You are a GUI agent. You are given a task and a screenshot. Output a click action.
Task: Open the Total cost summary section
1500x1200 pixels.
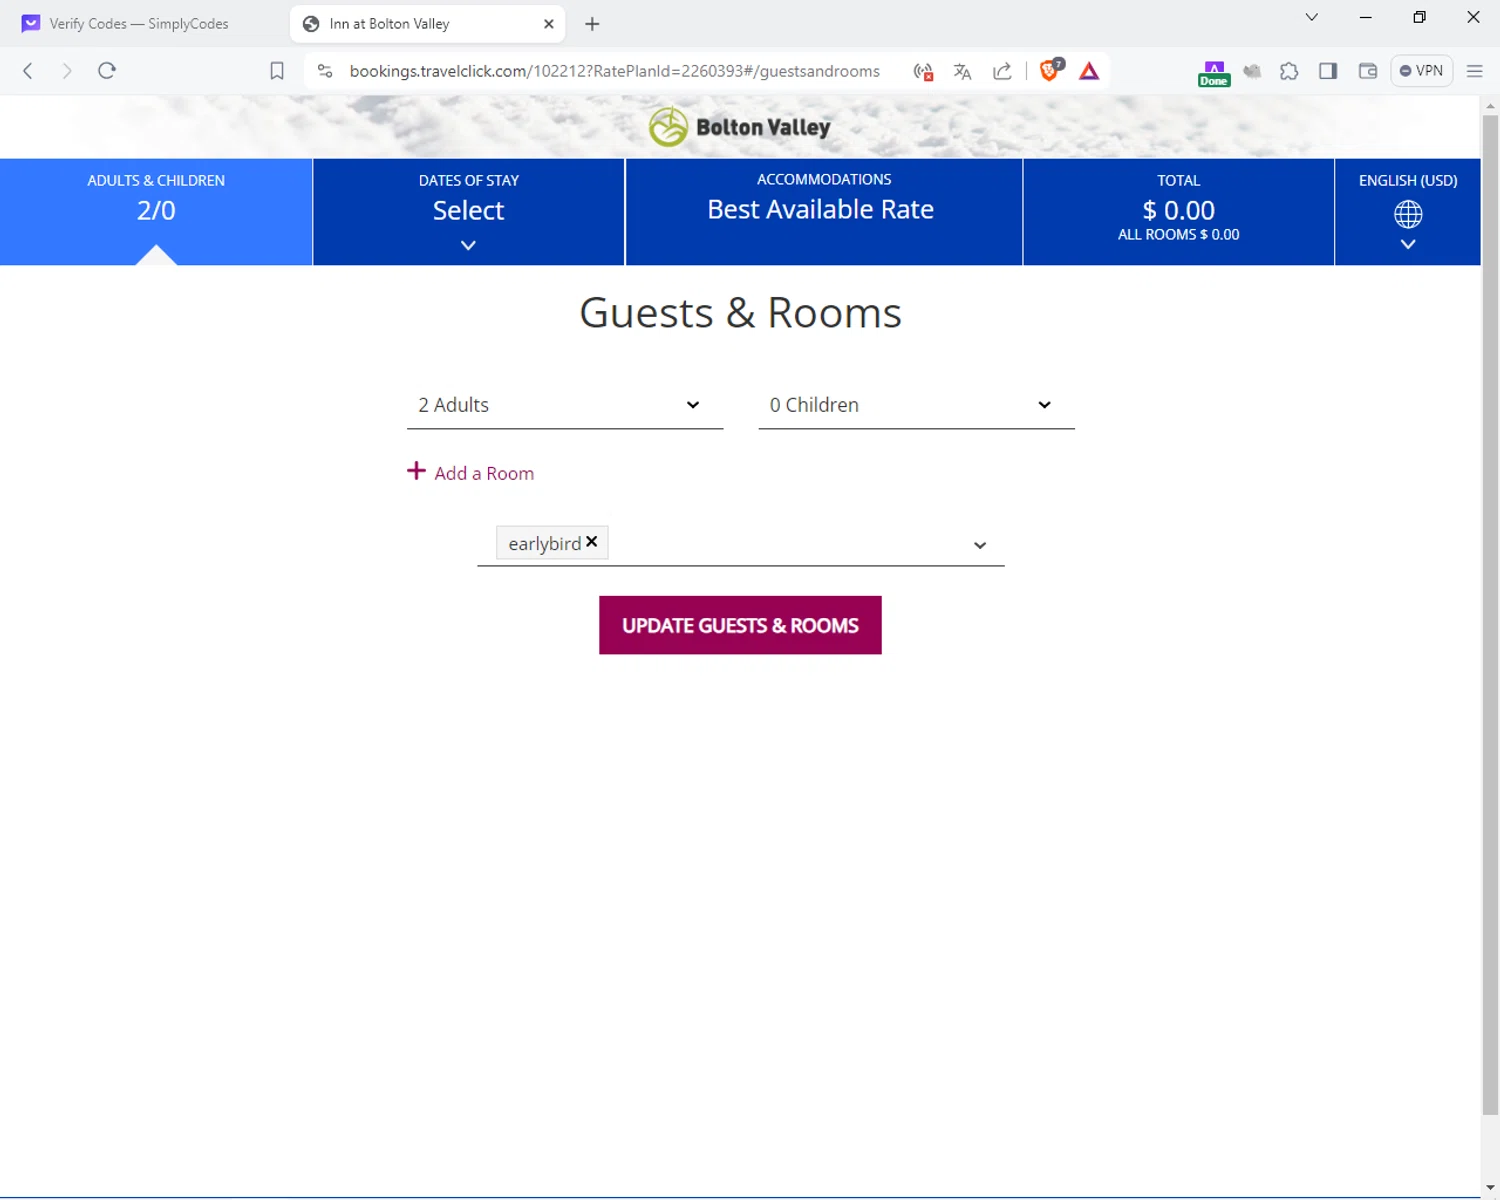pyautogui.click(x=1179, y=211)
